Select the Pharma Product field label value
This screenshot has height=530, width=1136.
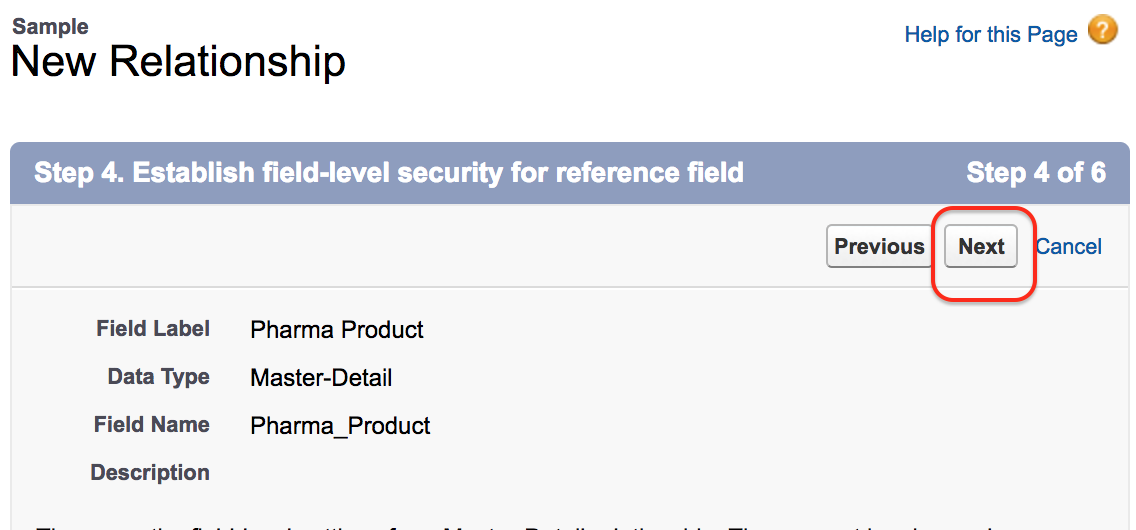click(x=337, y=330)
